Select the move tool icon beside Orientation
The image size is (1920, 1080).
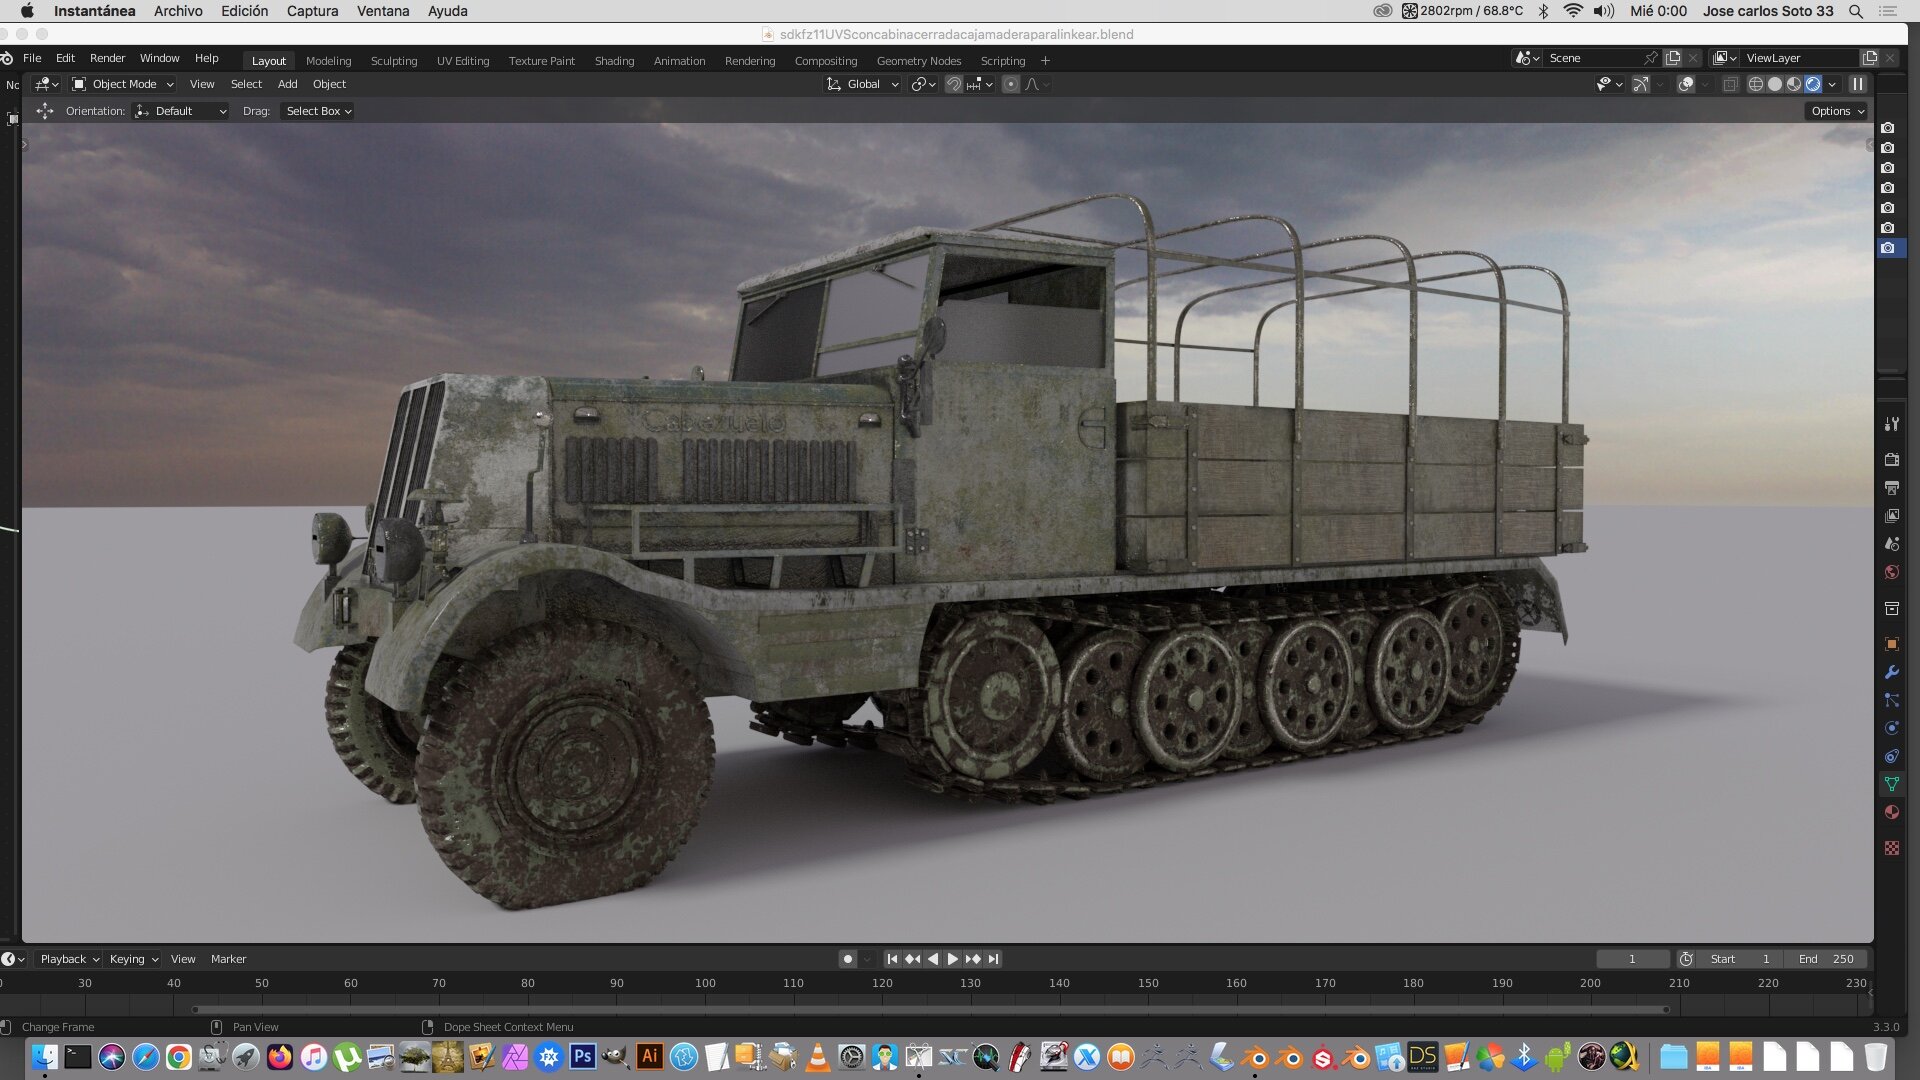click(x=45, y=111)
